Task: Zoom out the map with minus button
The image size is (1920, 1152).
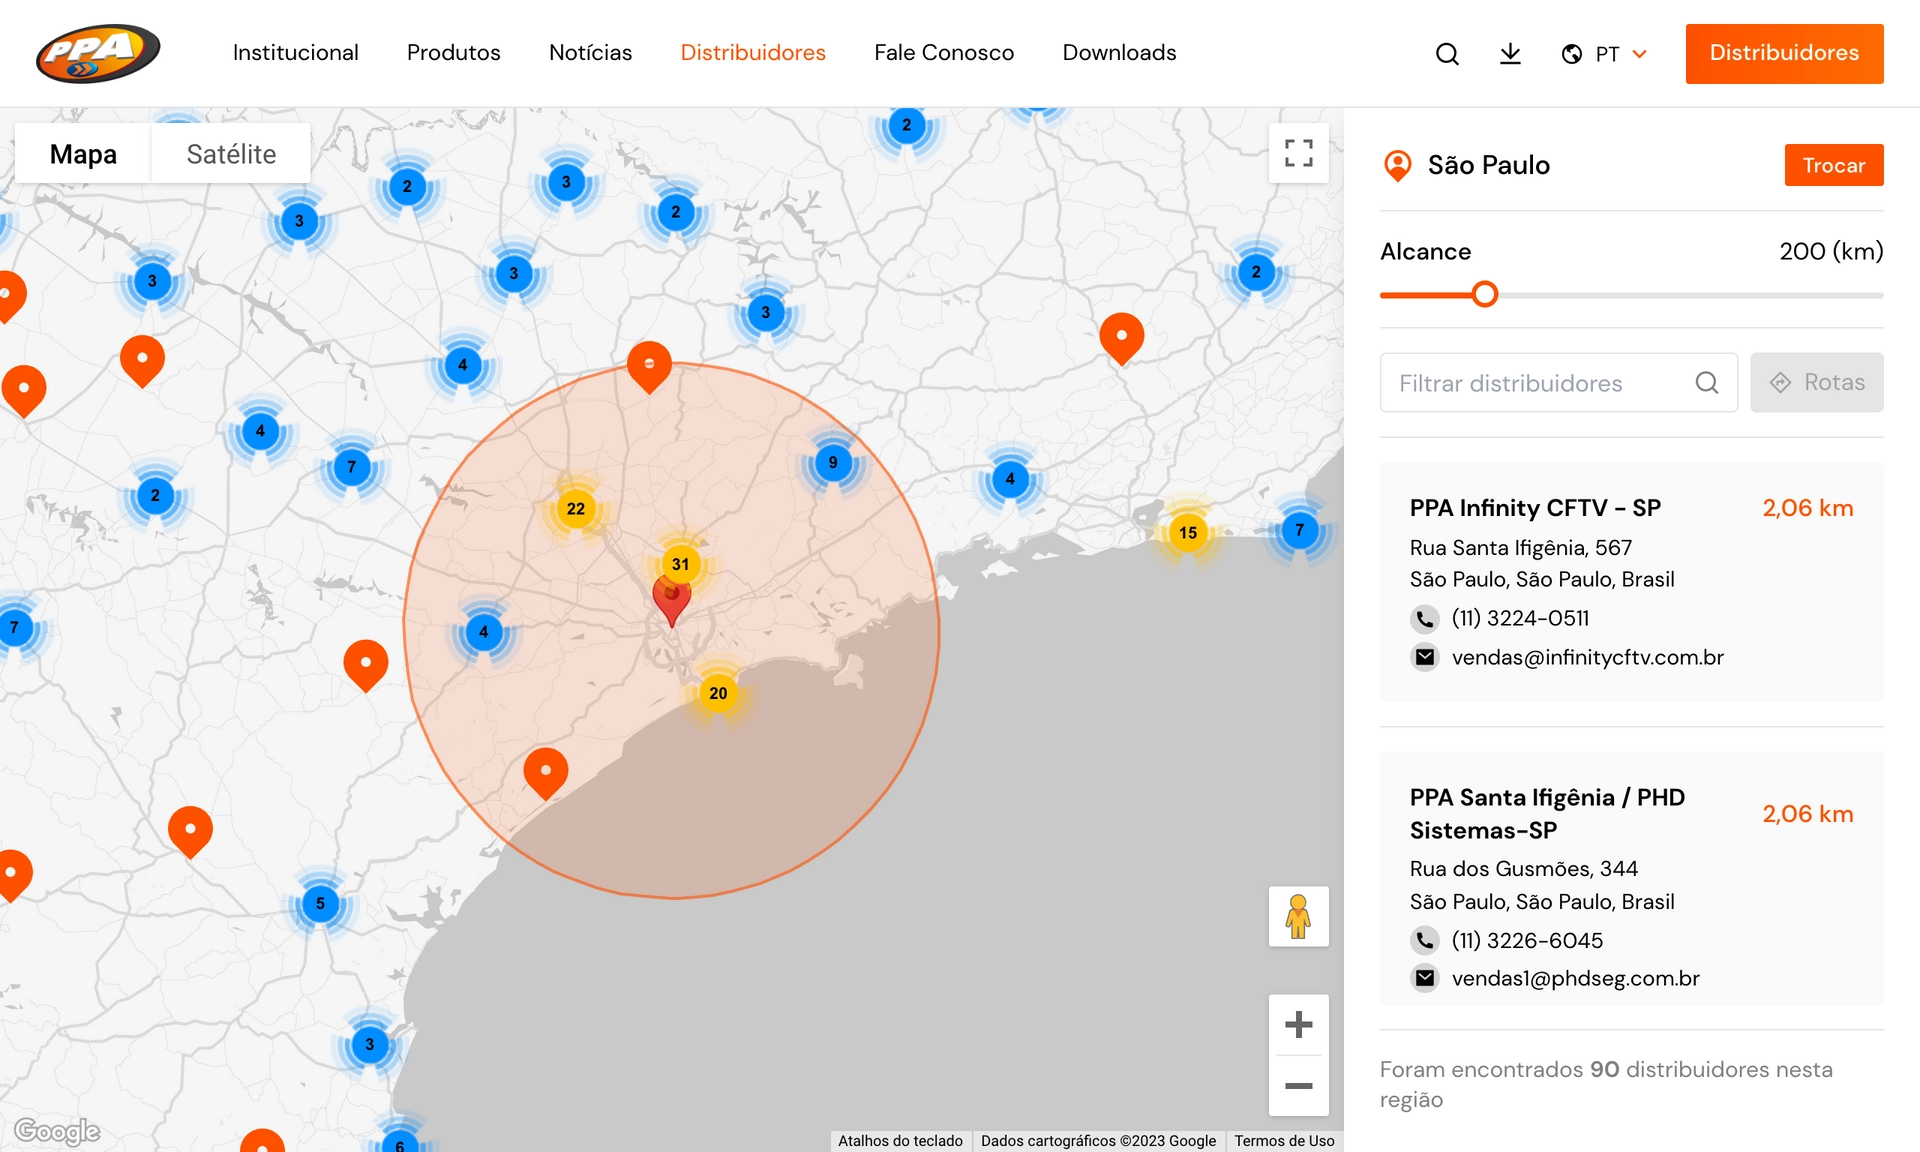Action: [x=1298, y=1086]
